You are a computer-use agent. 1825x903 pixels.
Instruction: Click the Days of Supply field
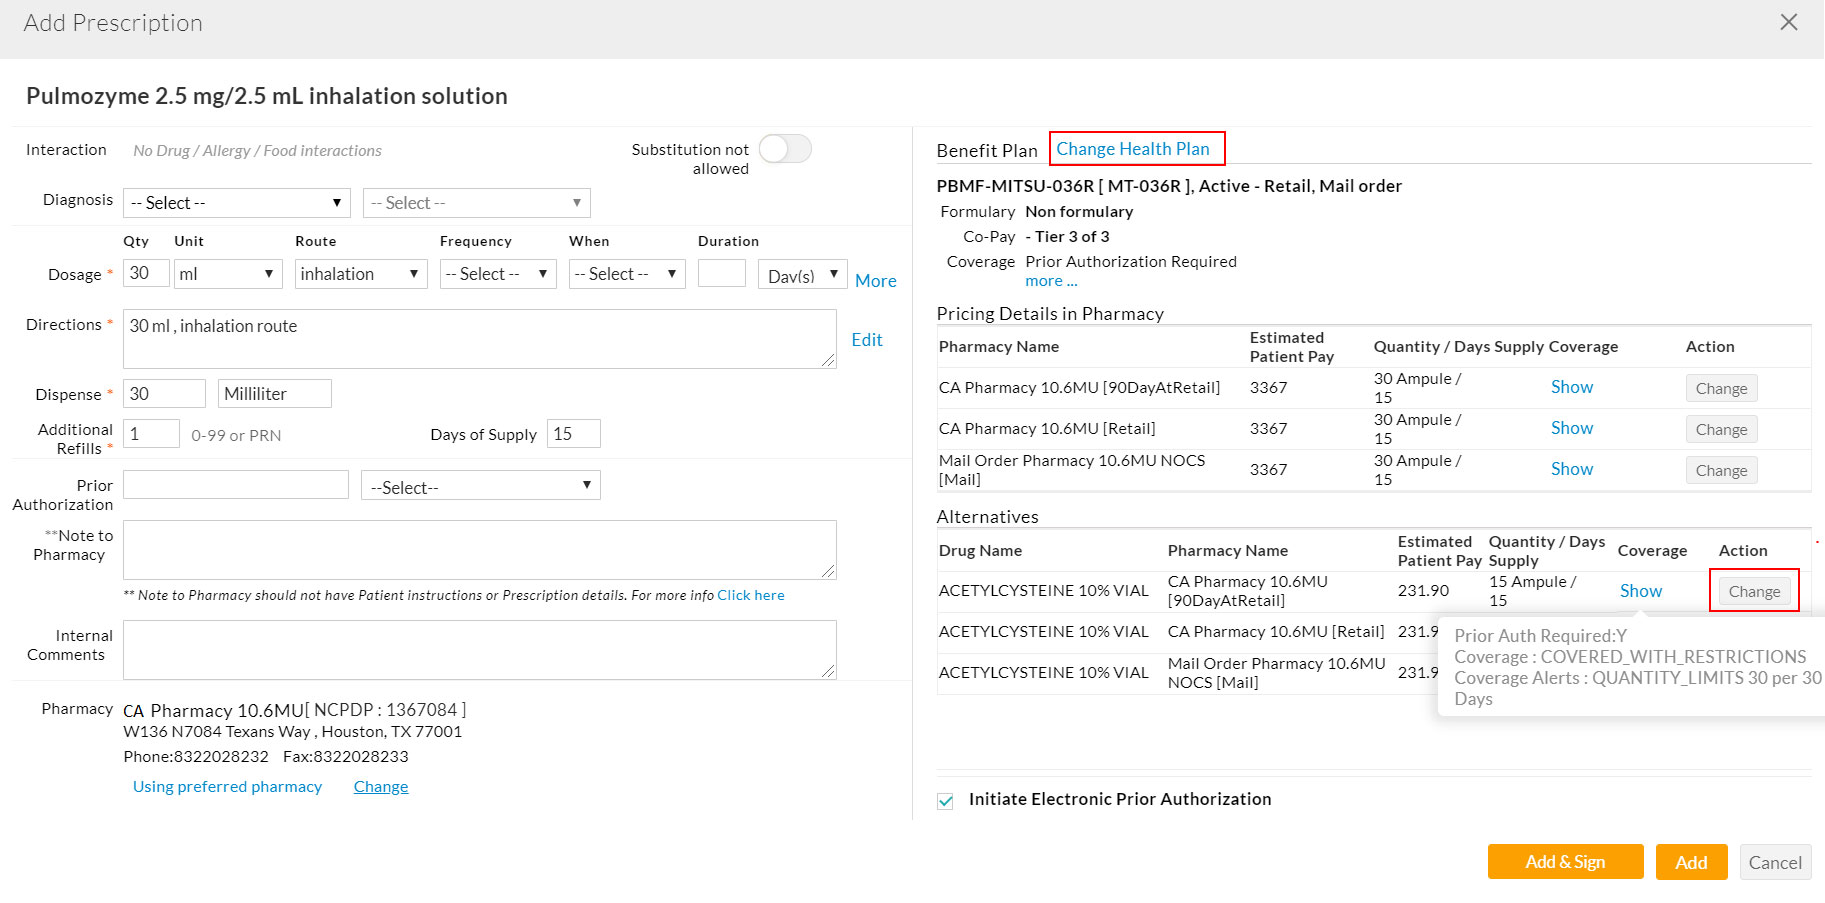coord(573,434)
